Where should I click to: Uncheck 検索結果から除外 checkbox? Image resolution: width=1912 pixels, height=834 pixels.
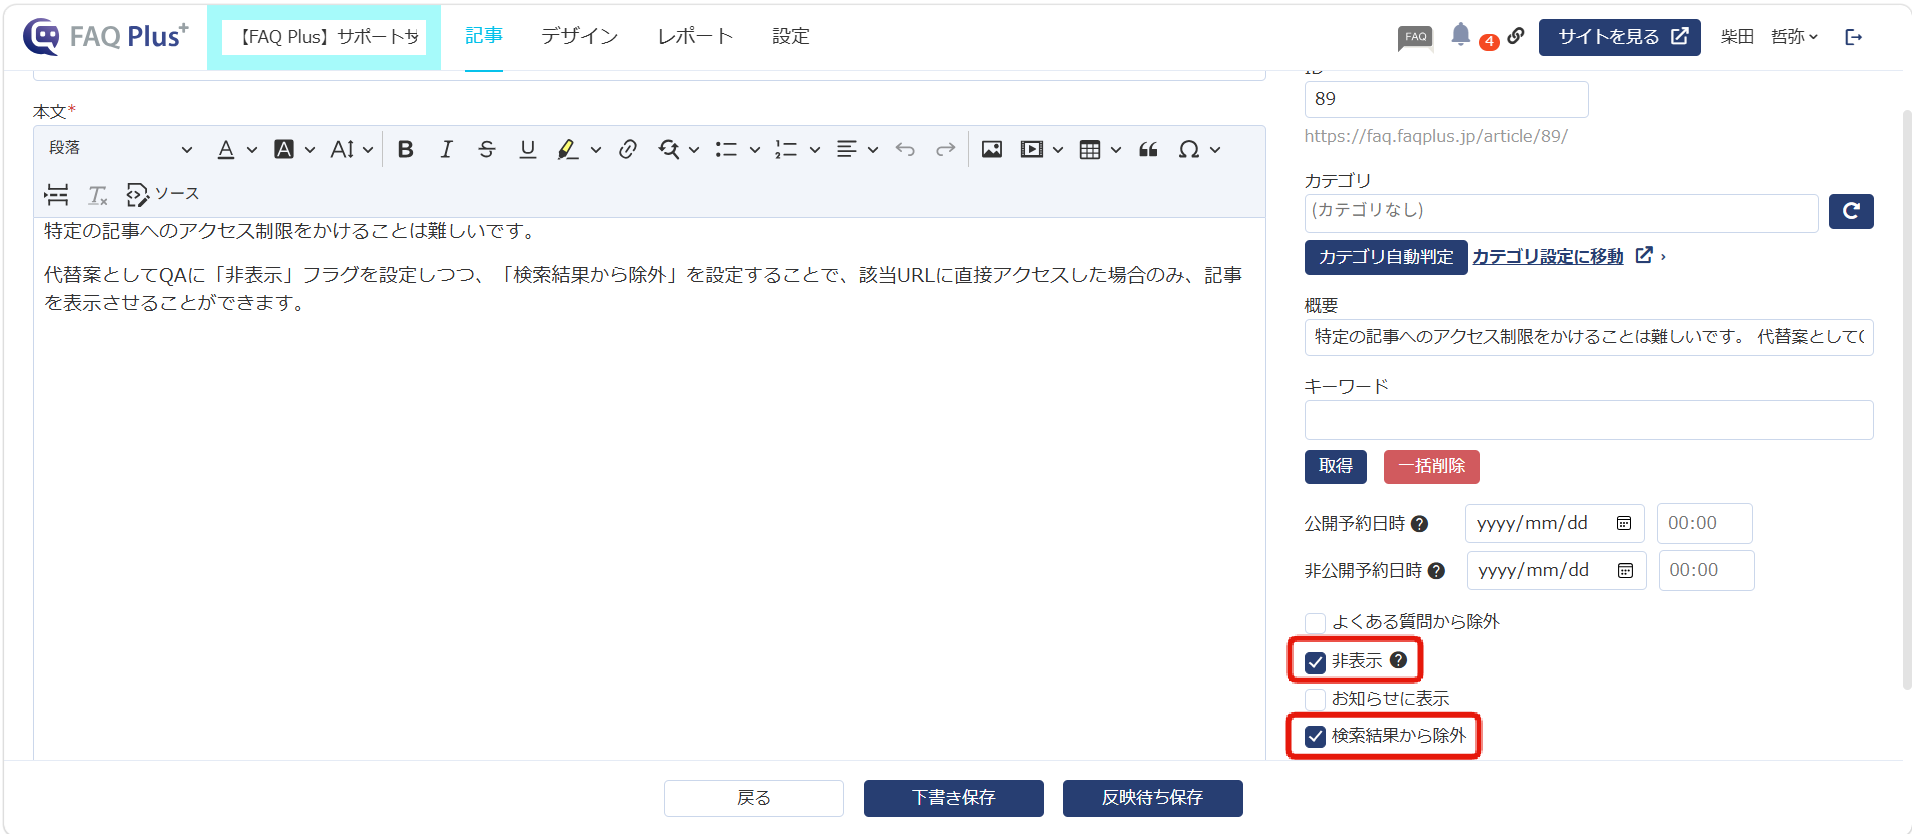(1315, 737)
